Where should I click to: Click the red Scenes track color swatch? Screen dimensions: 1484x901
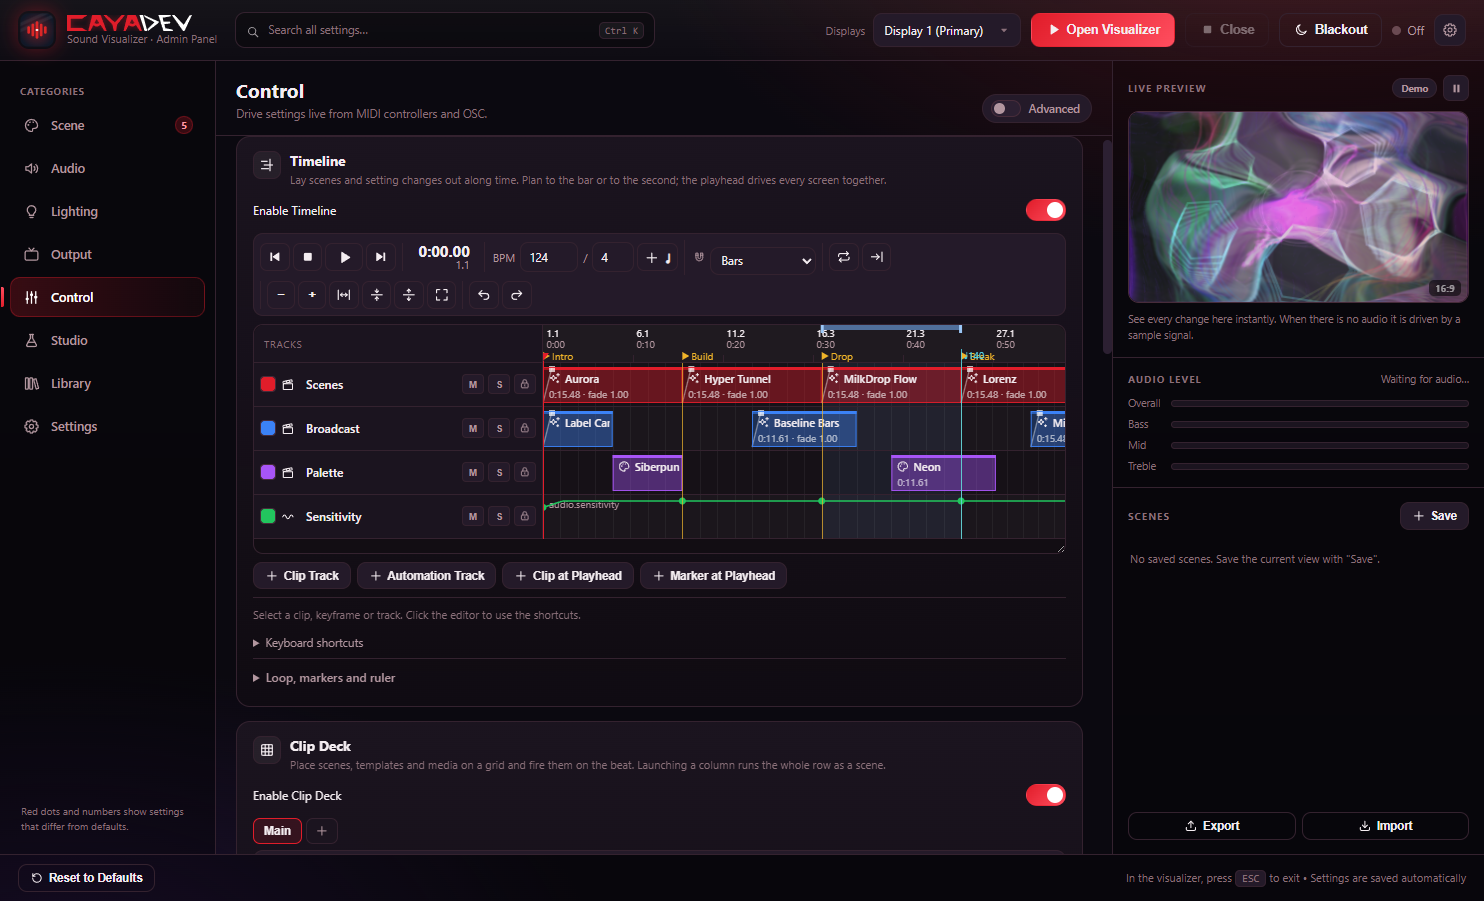(268, 384)
